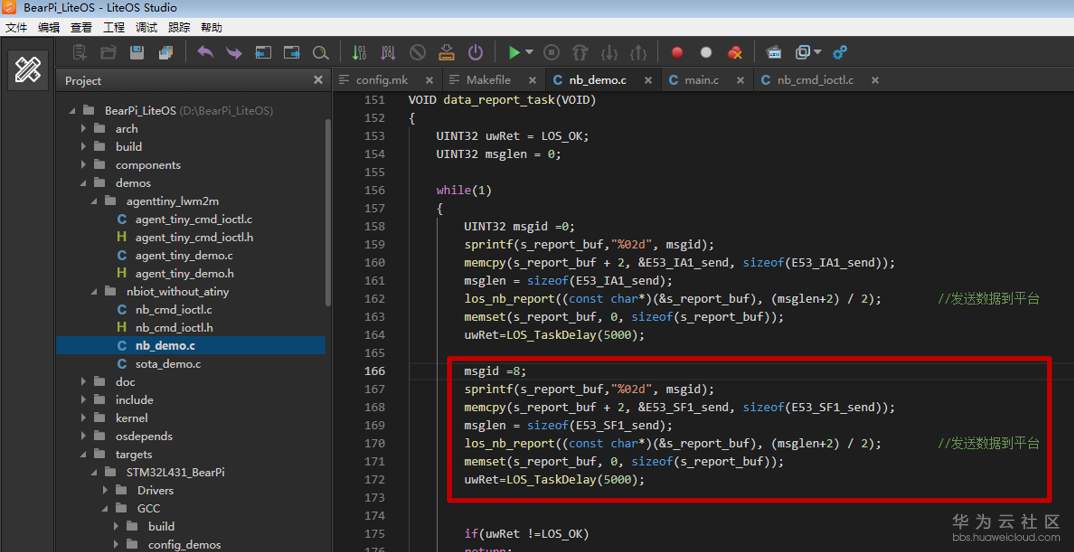The width and height of the screenshot is (1074, 552).
Task: Open agent_tiny_demo.c in project tree
Action: click(x=184, y=255)
